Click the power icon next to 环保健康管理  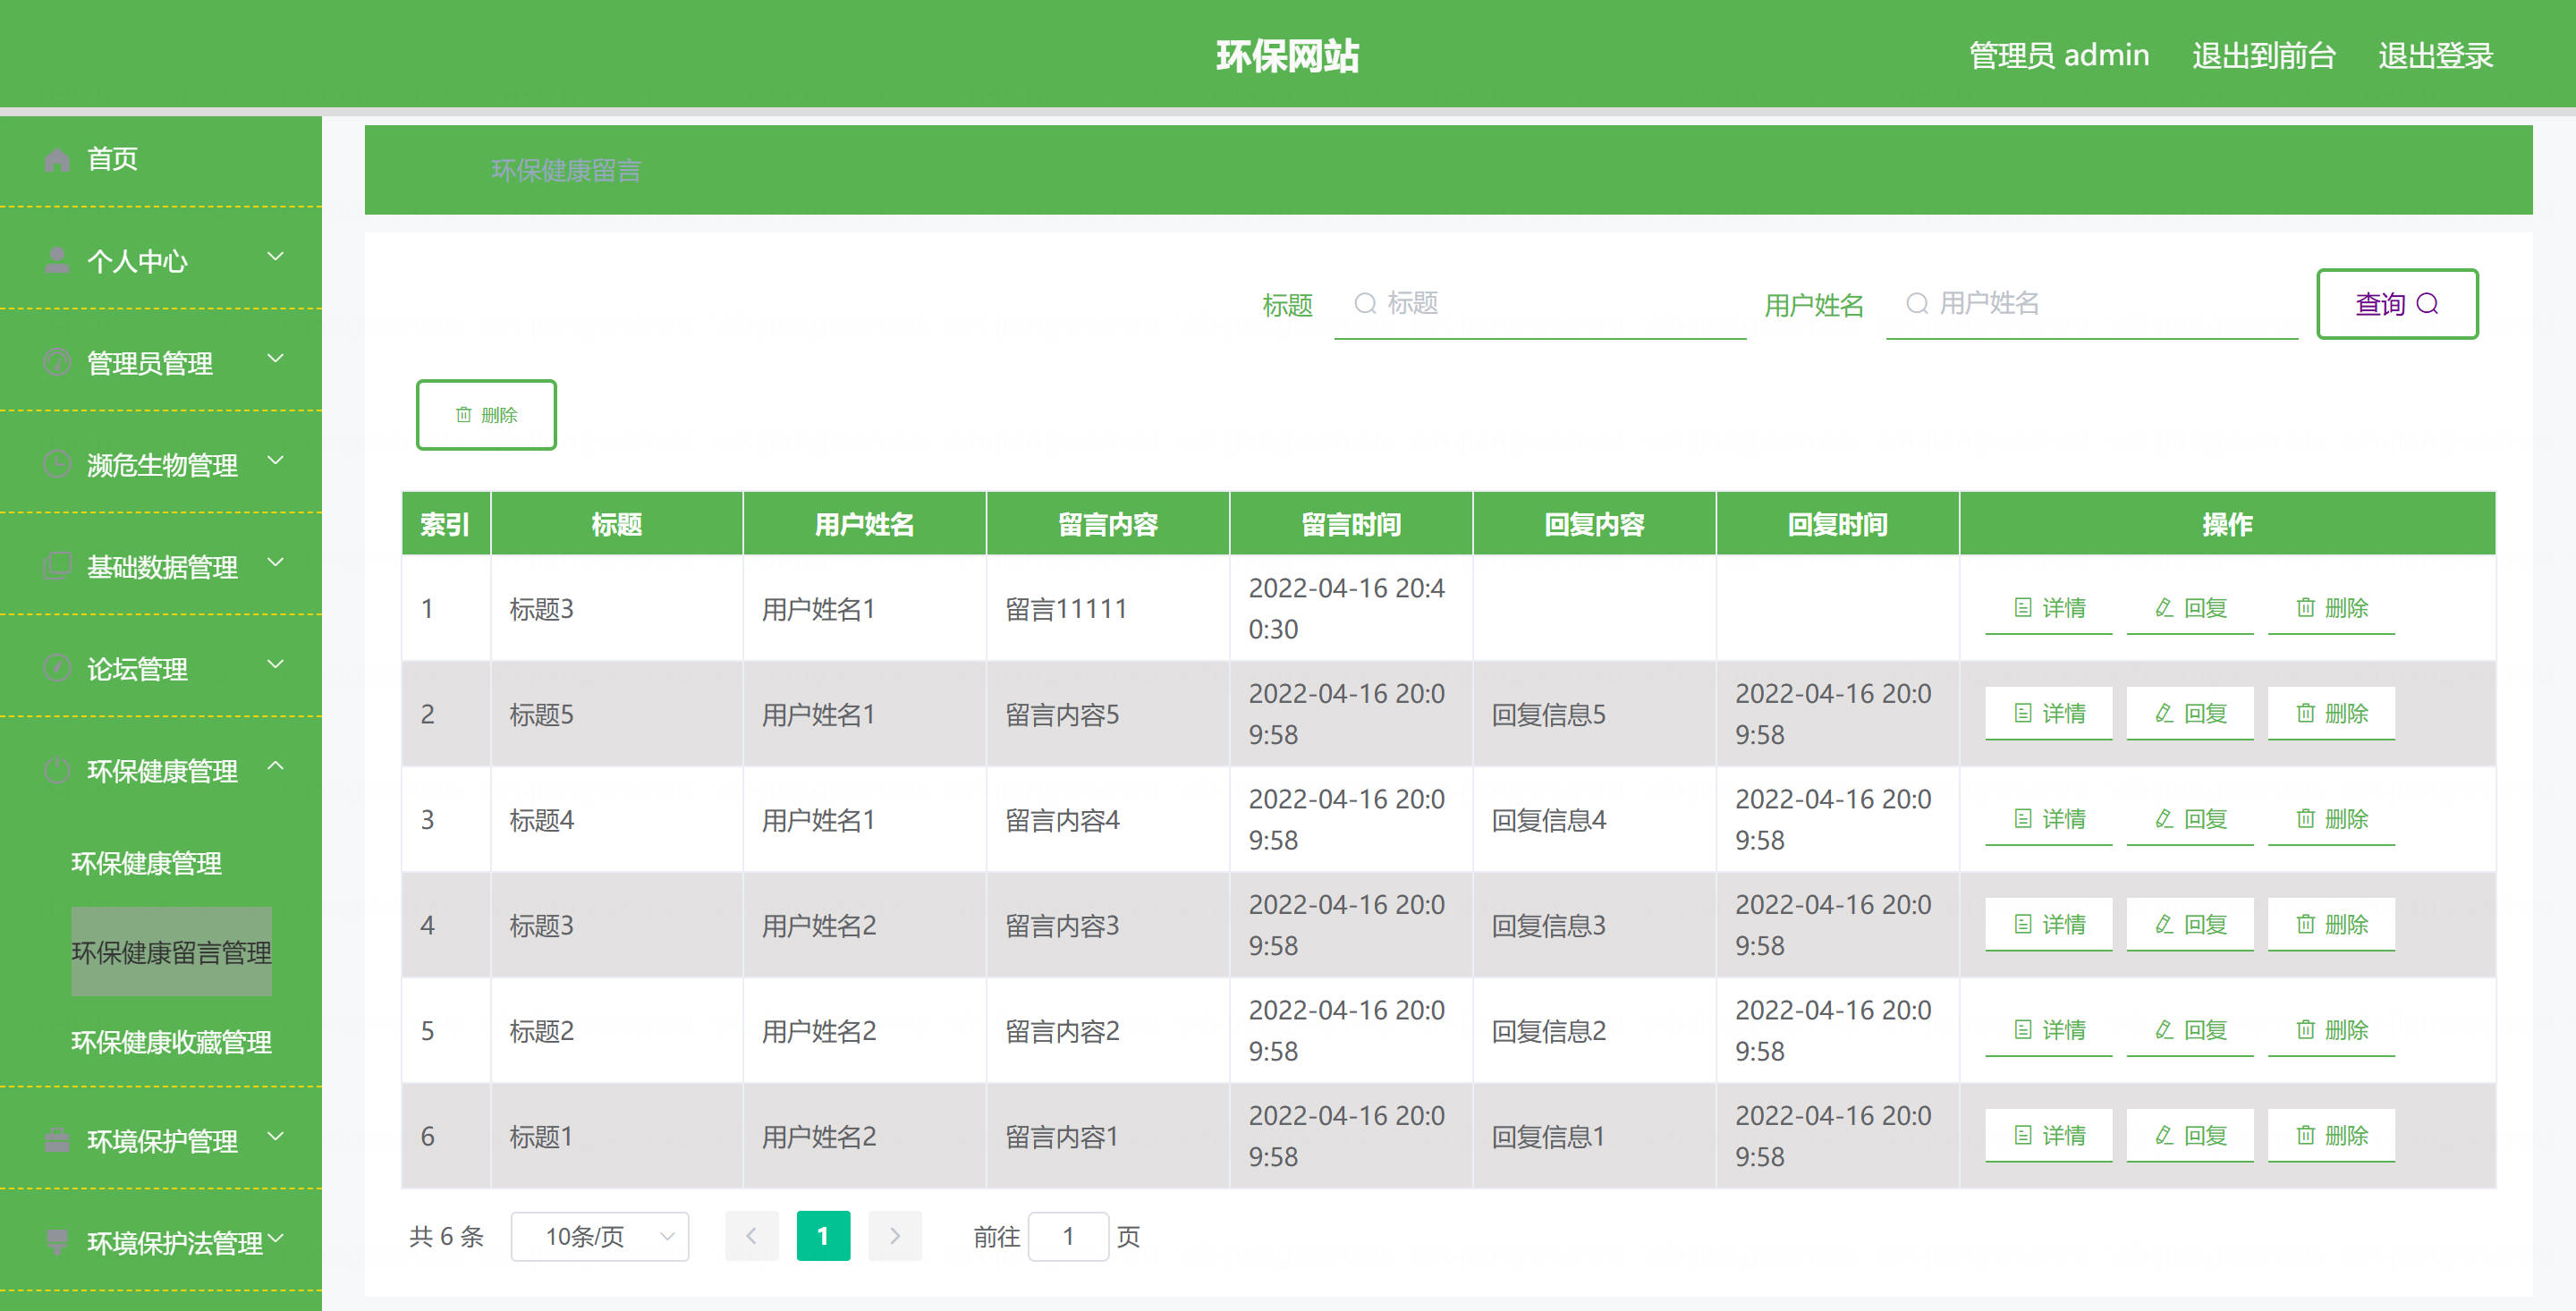pos(57,771)
